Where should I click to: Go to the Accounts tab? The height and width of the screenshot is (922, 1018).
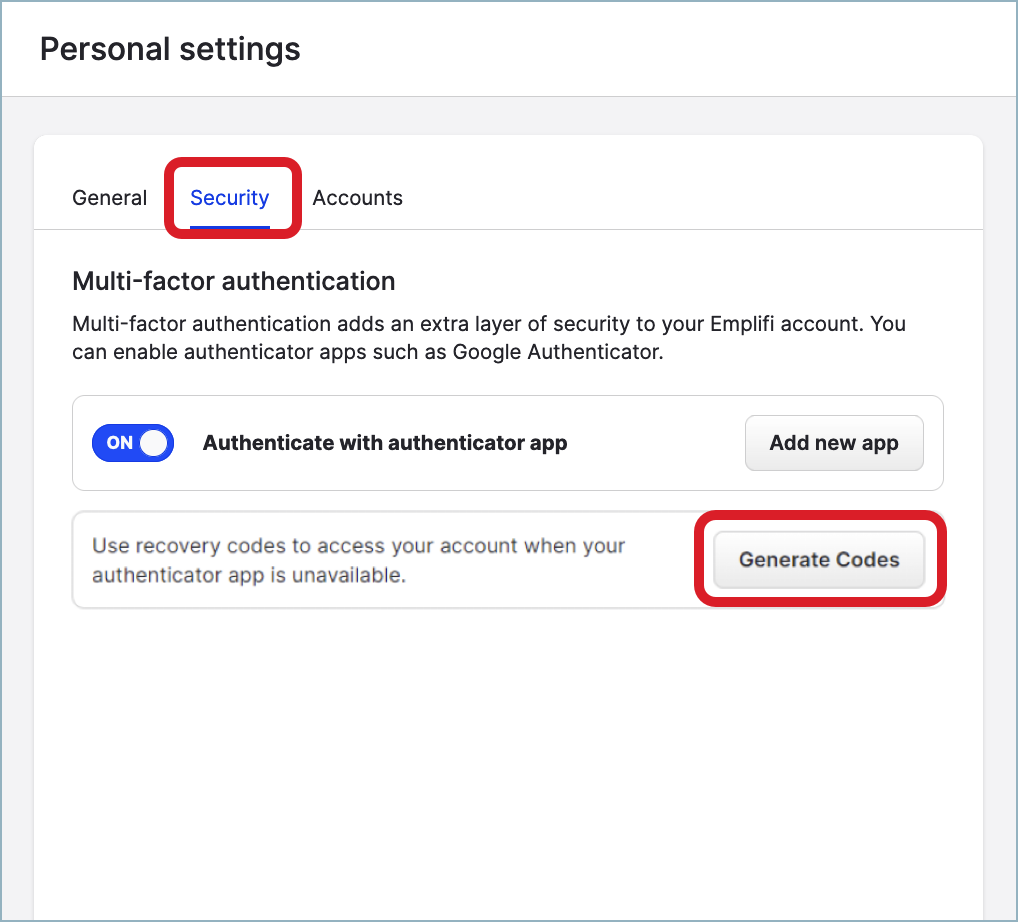click(x=358, y=197)
